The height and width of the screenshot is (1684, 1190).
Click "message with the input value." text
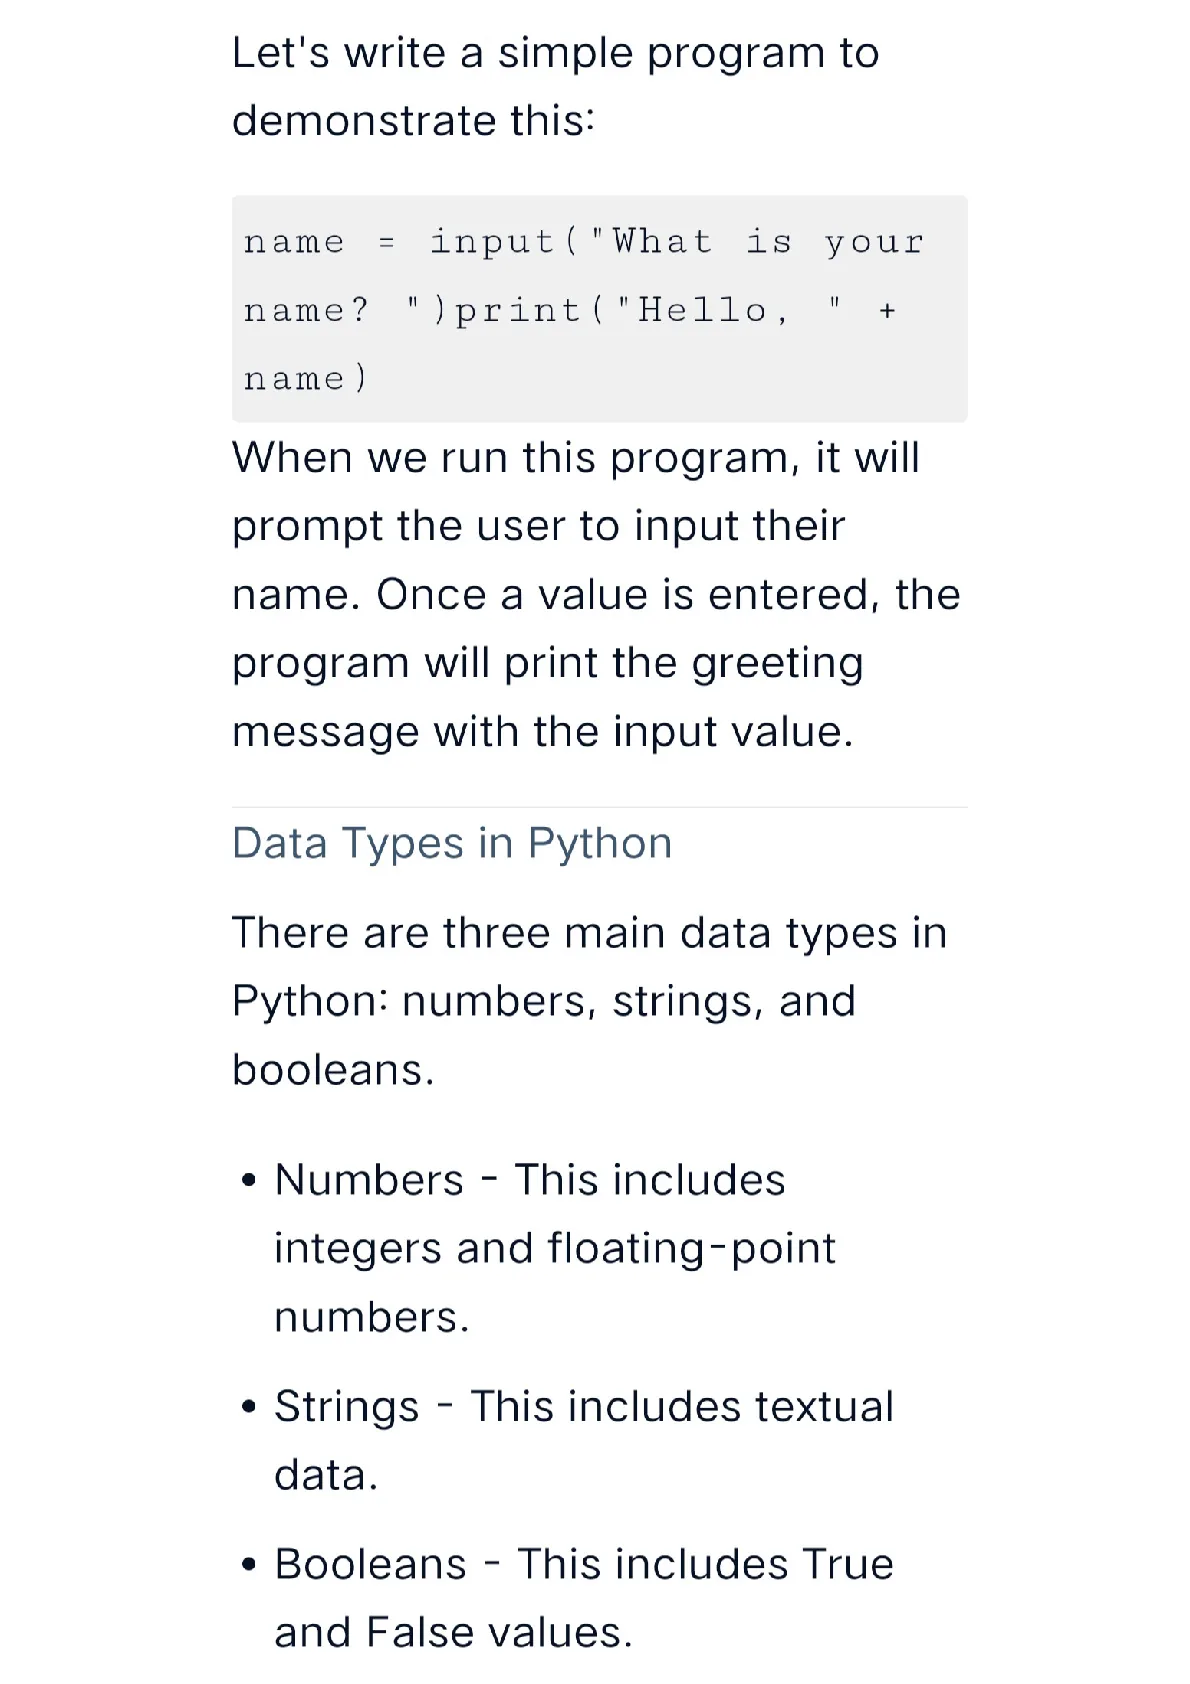pos(543,731)
